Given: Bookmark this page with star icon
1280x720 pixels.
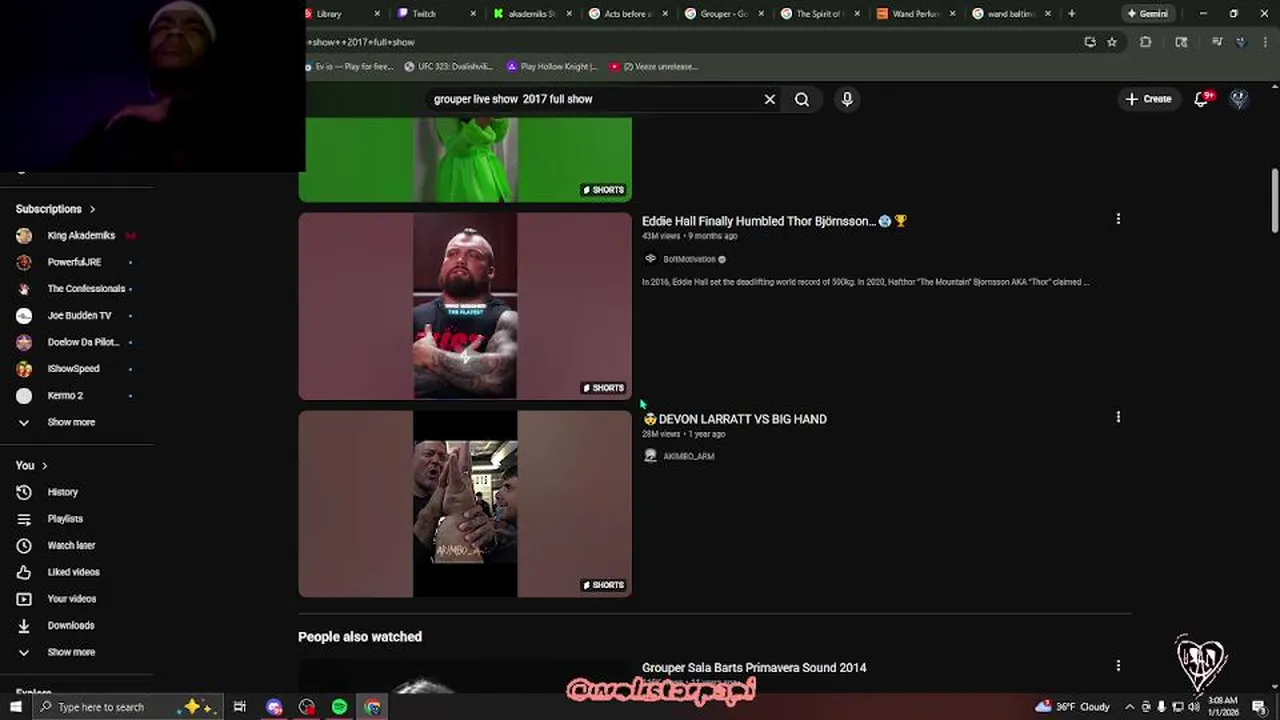Looking at the screenshot, I should click(x=1112, y=42).
